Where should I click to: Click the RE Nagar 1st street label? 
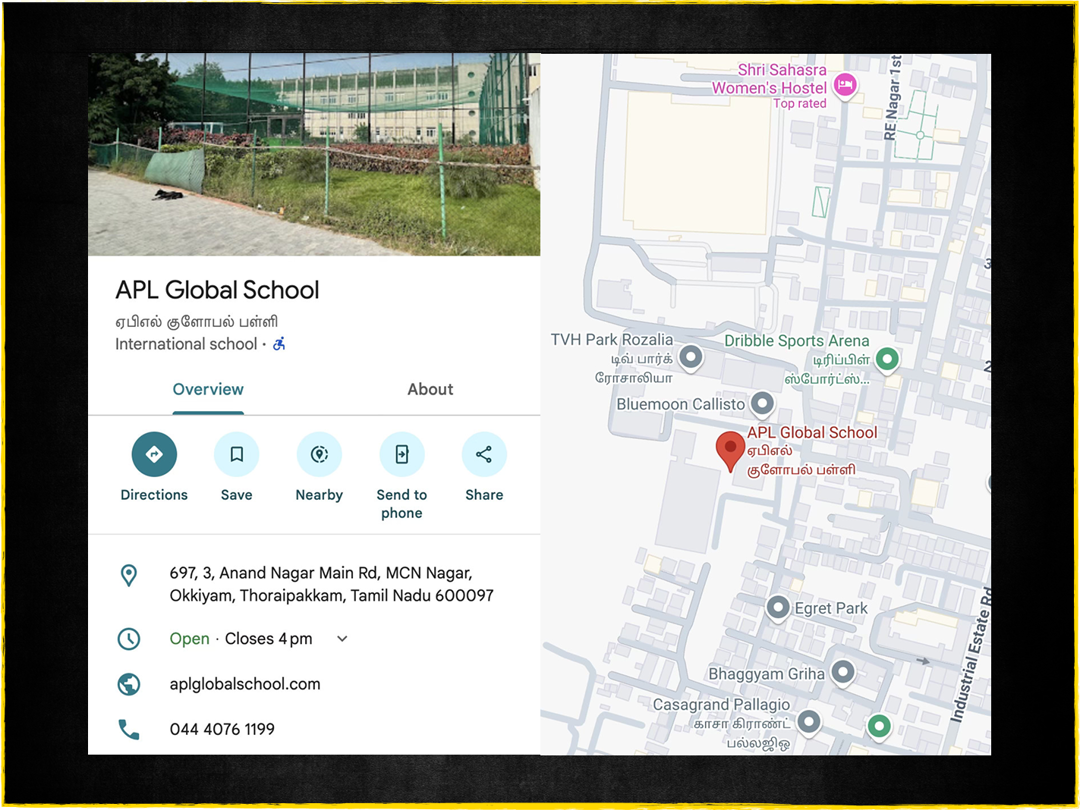point(891,98)
